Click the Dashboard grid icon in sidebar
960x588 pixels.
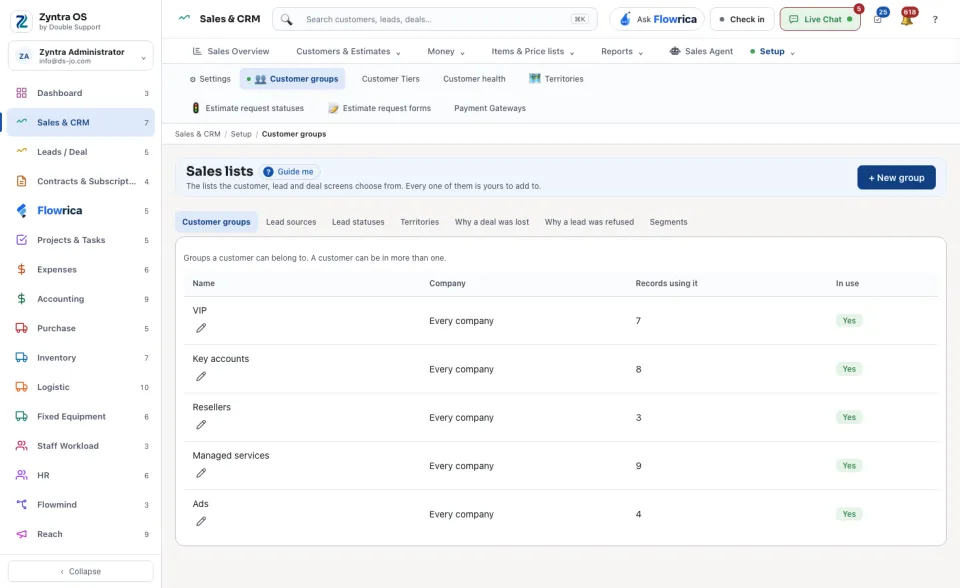click(21, 93)
